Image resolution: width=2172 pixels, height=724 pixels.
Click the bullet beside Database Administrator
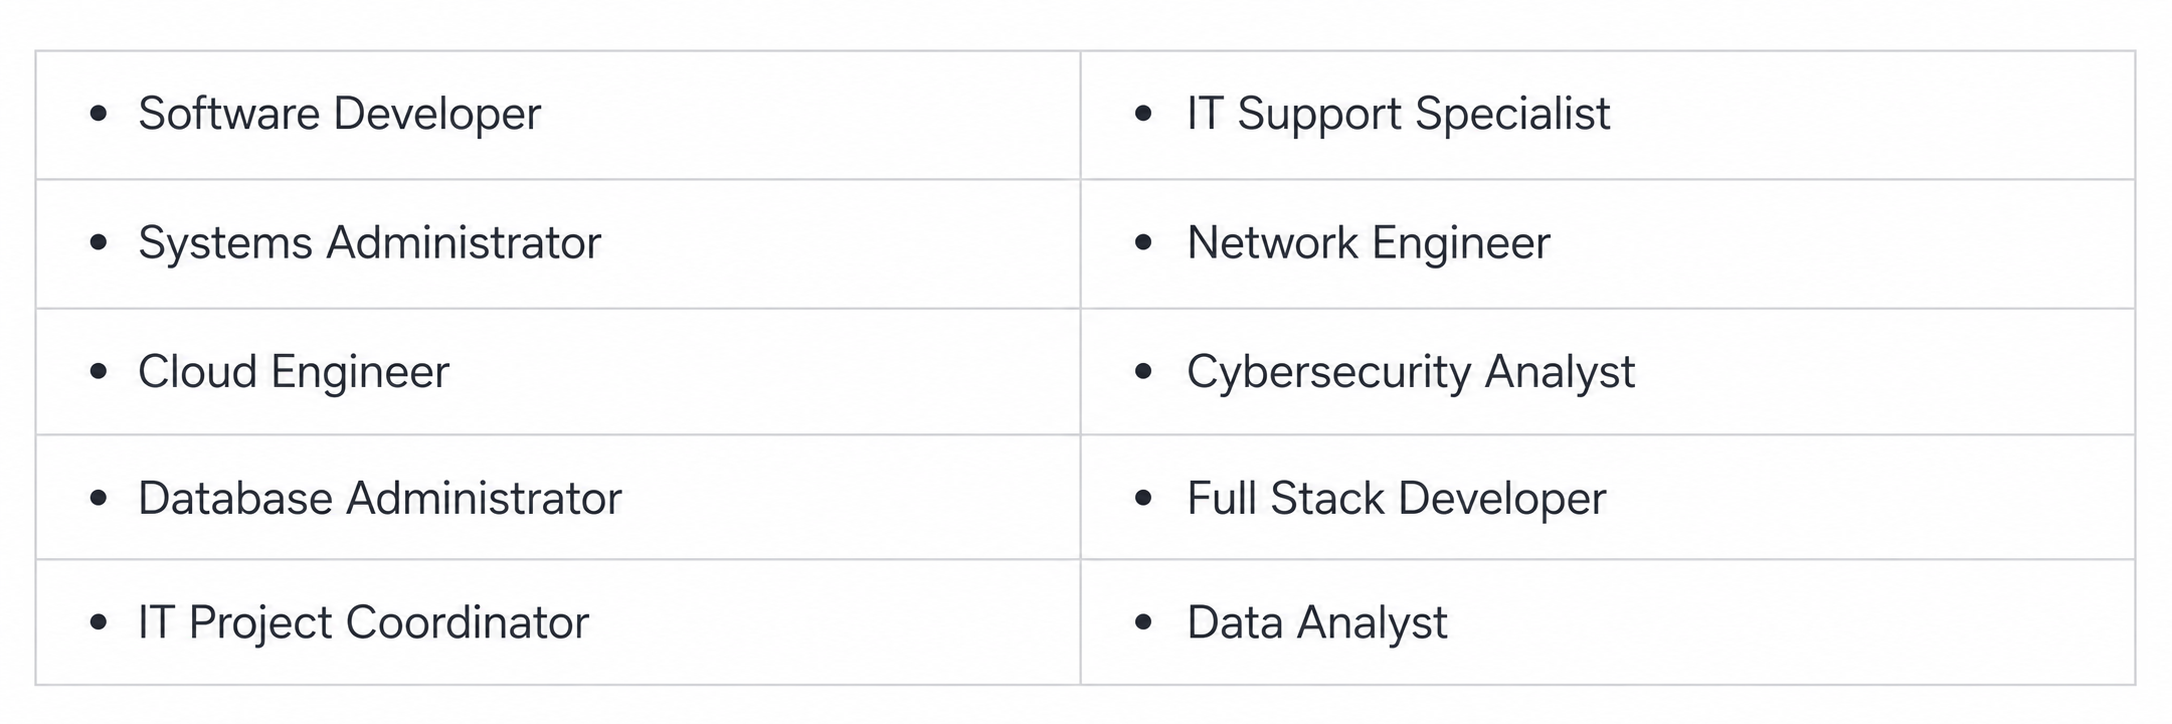tap(98, 497)
